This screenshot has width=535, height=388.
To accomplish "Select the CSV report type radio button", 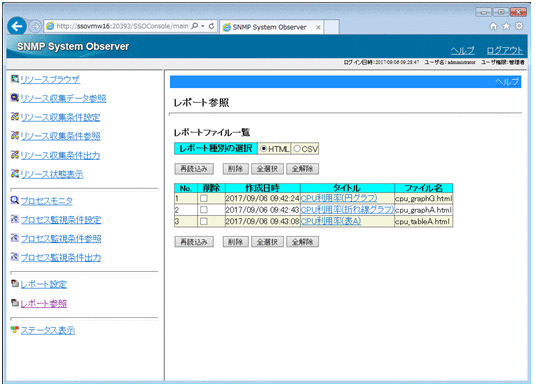I will pos(297,149).
